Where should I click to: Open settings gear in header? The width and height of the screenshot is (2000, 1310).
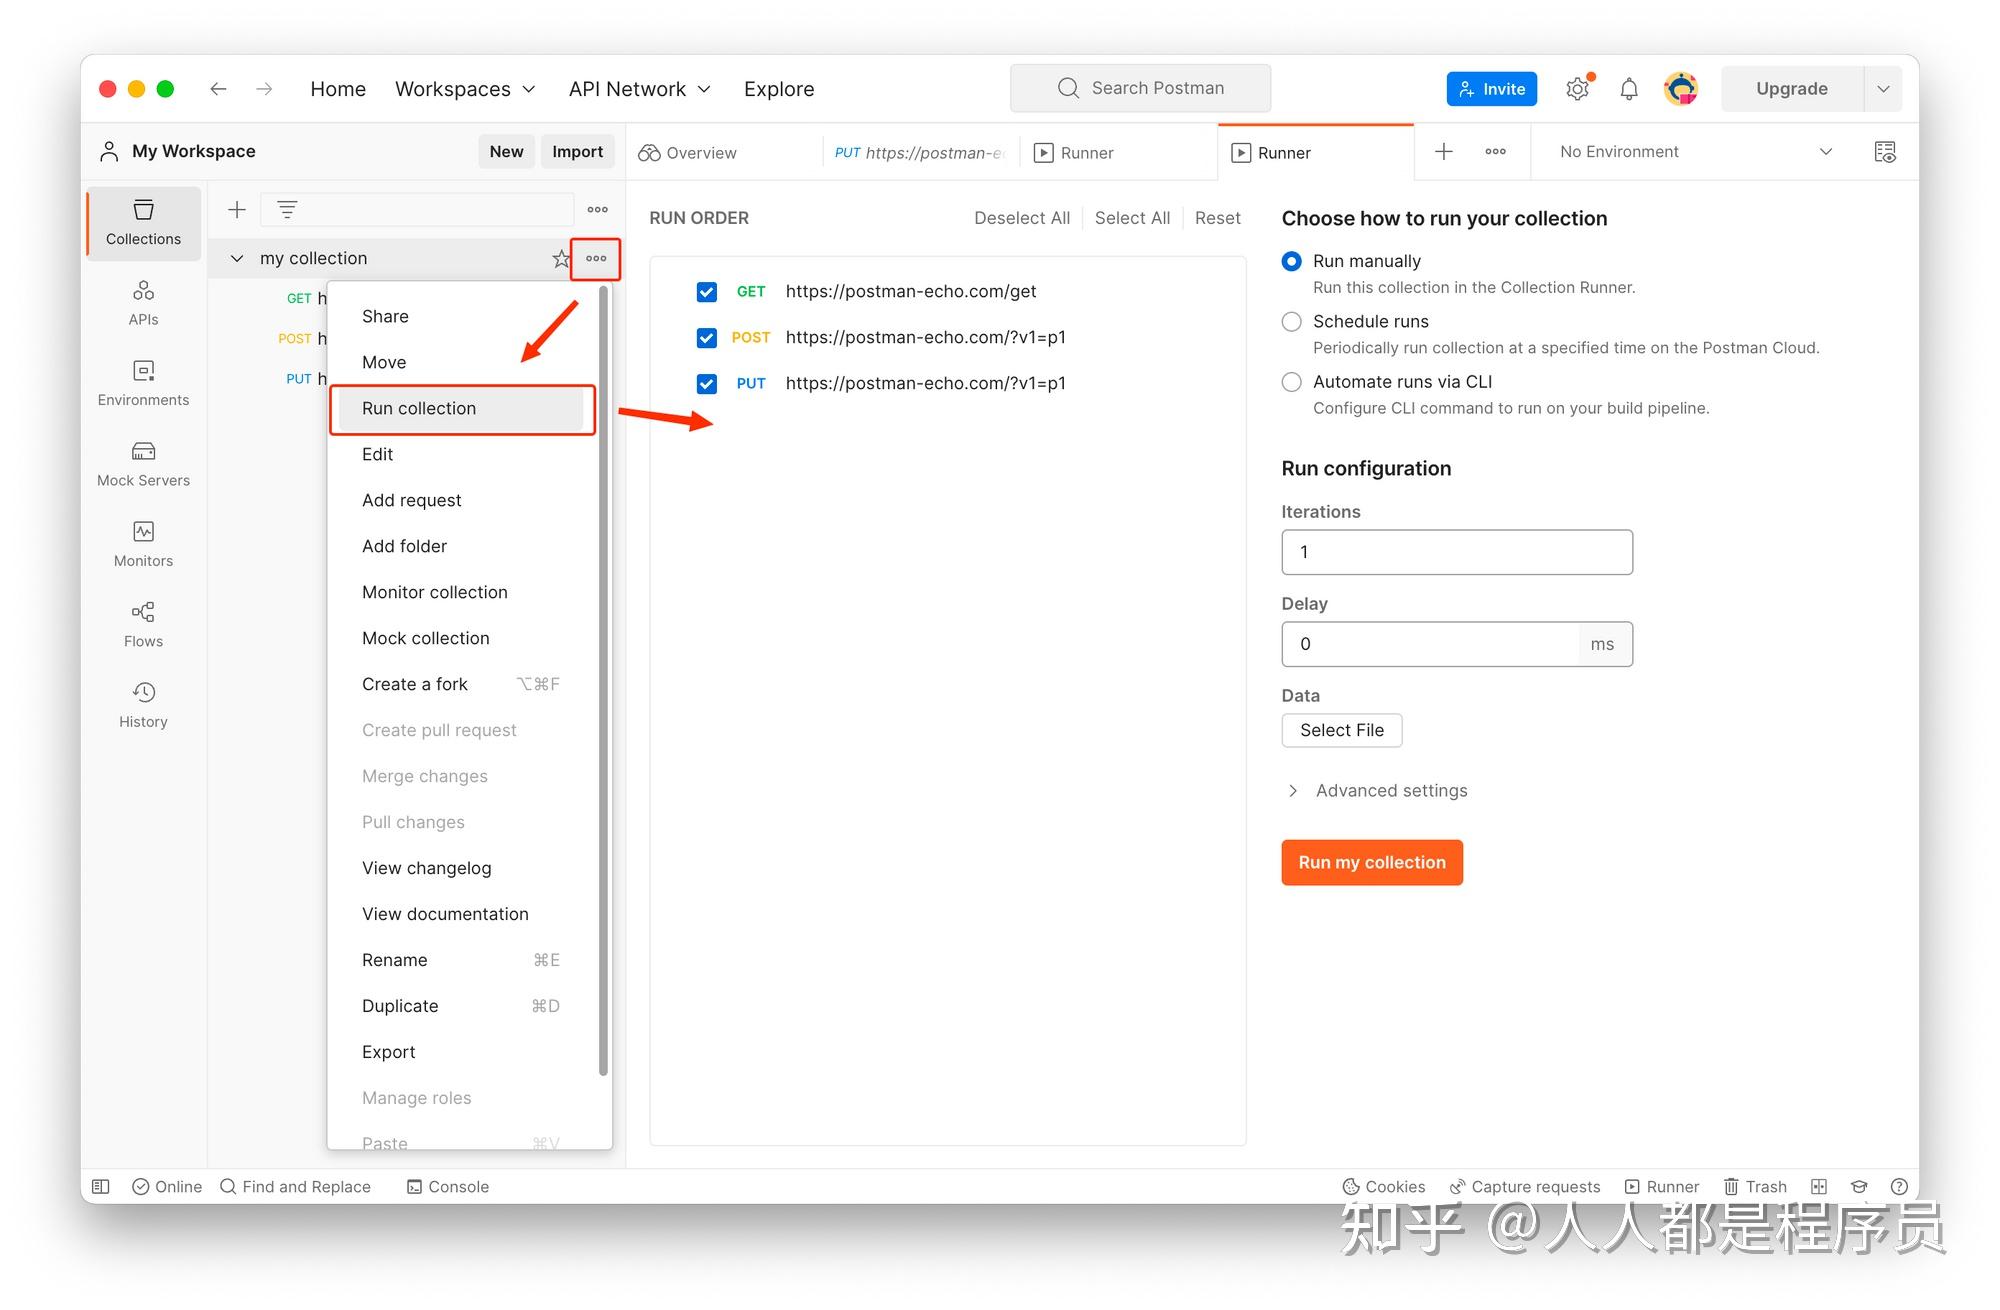(1577, 89)
